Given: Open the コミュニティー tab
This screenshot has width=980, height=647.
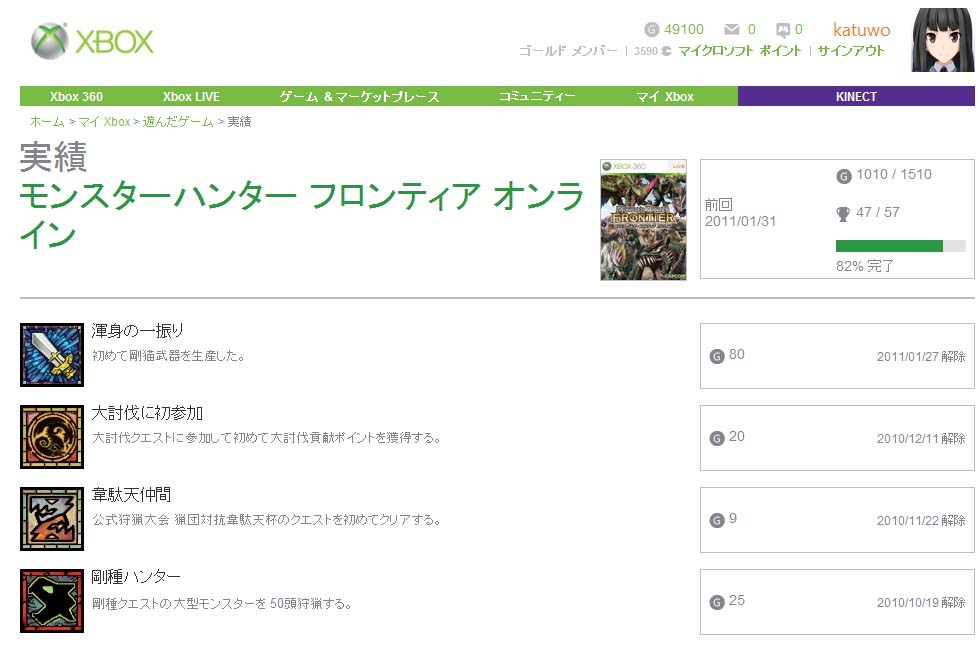Looking at the screenshot, I should tap(537, 96).
